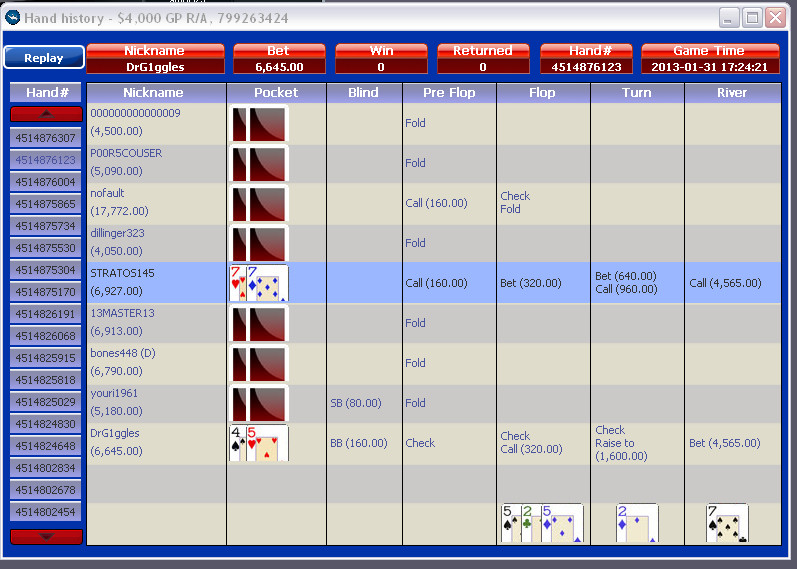
Task: Click the river card 7 of spades
Action: pyautogui.click(x=727, y=523)
